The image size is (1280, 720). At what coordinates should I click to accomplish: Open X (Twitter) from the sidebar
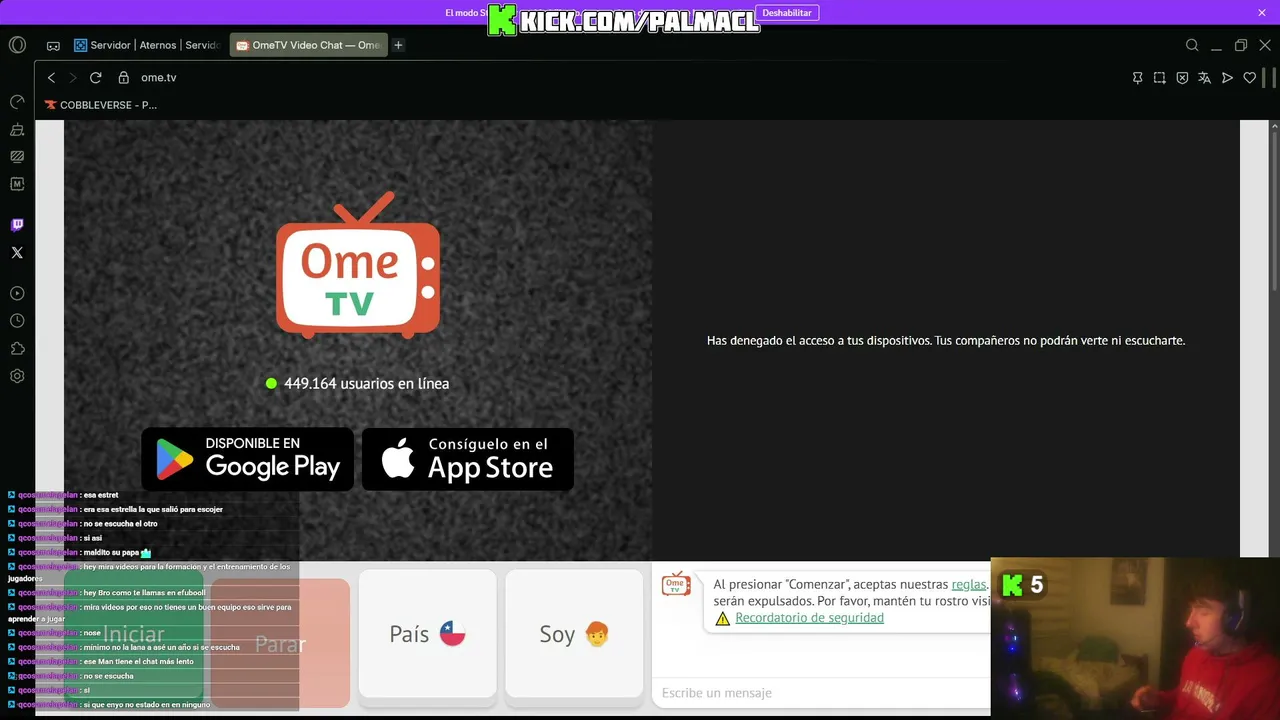pos(17,253)
